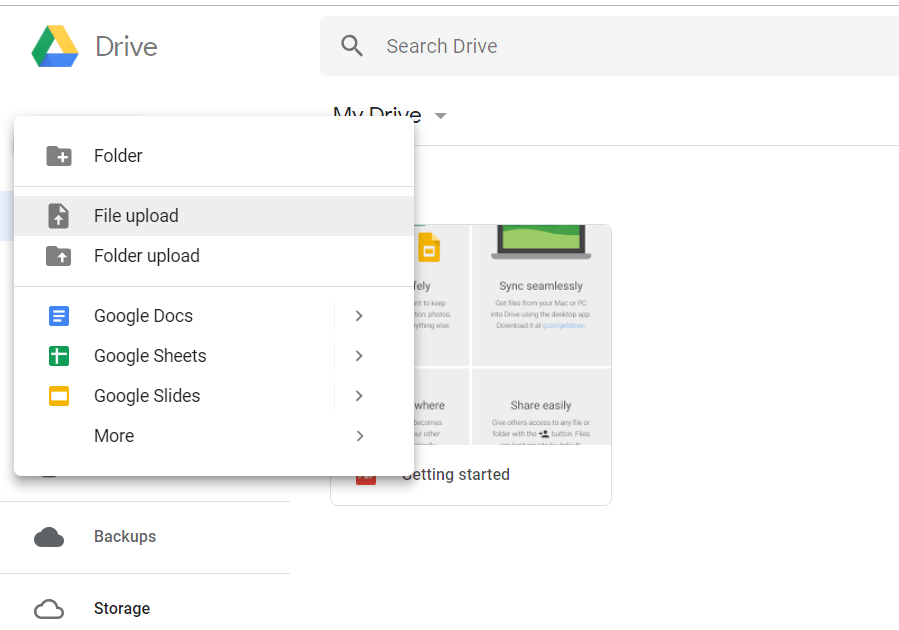The image size is (899, 630).
Task: Select the Google Sheets icon
Action: click(59, 355)
